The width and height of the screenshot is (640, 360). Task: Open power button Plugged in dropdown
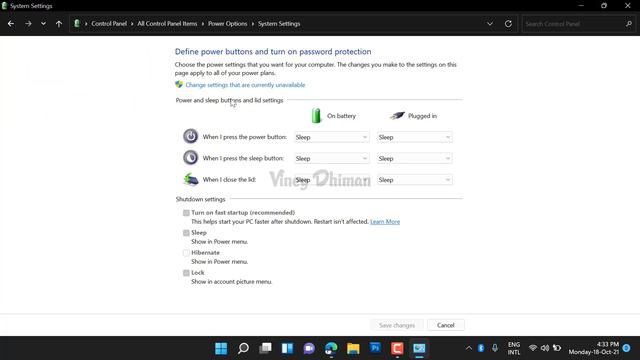(414, 137)
